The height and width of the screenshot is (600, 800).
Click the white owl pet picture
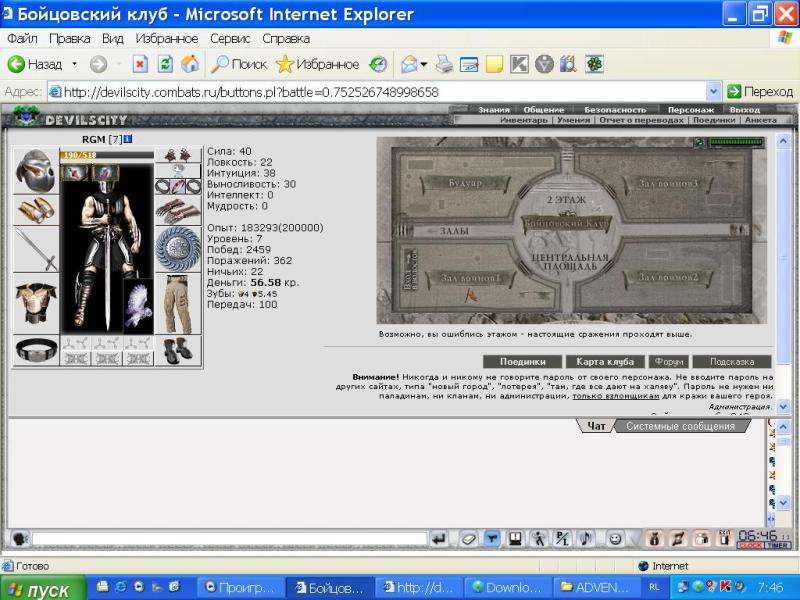coord(138,305)
